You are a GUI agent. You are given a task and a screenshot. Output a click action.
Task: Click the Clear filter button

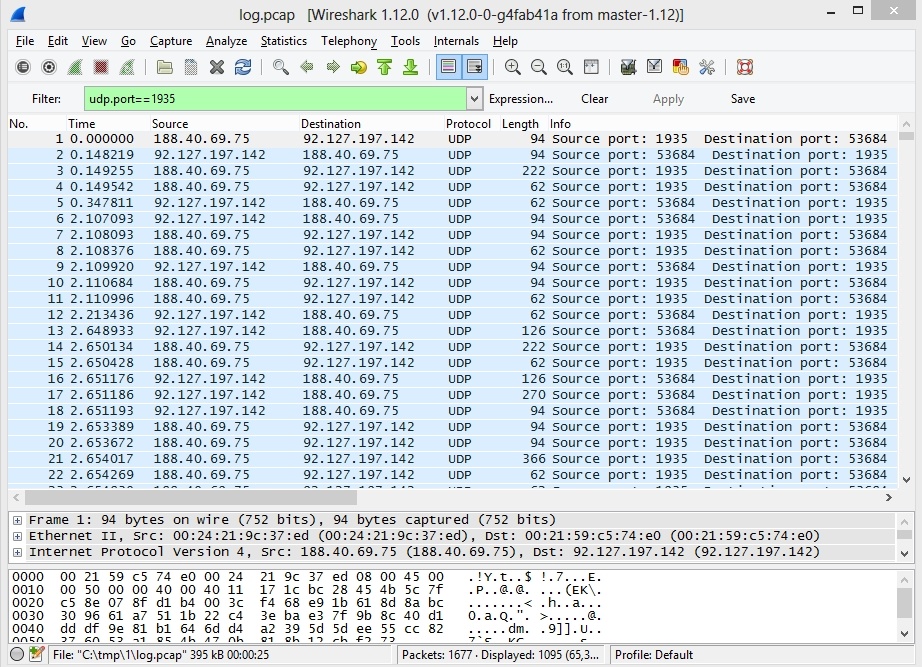pyautogui.click(x=594, y=99)
